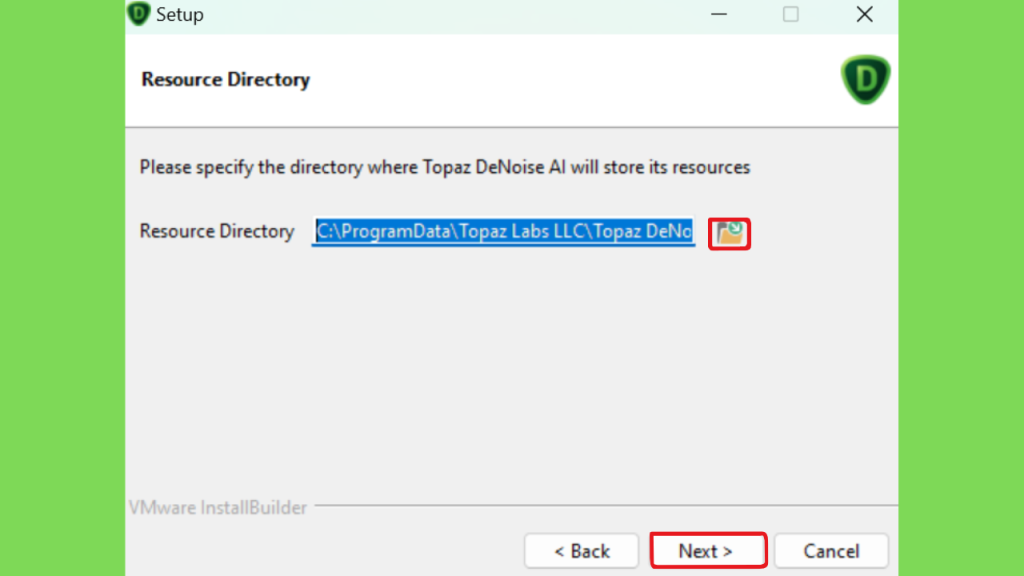Screen dimensions: 1024x576
Task: Click the Resource Directory label beside the field
Action: coord(217,231)
